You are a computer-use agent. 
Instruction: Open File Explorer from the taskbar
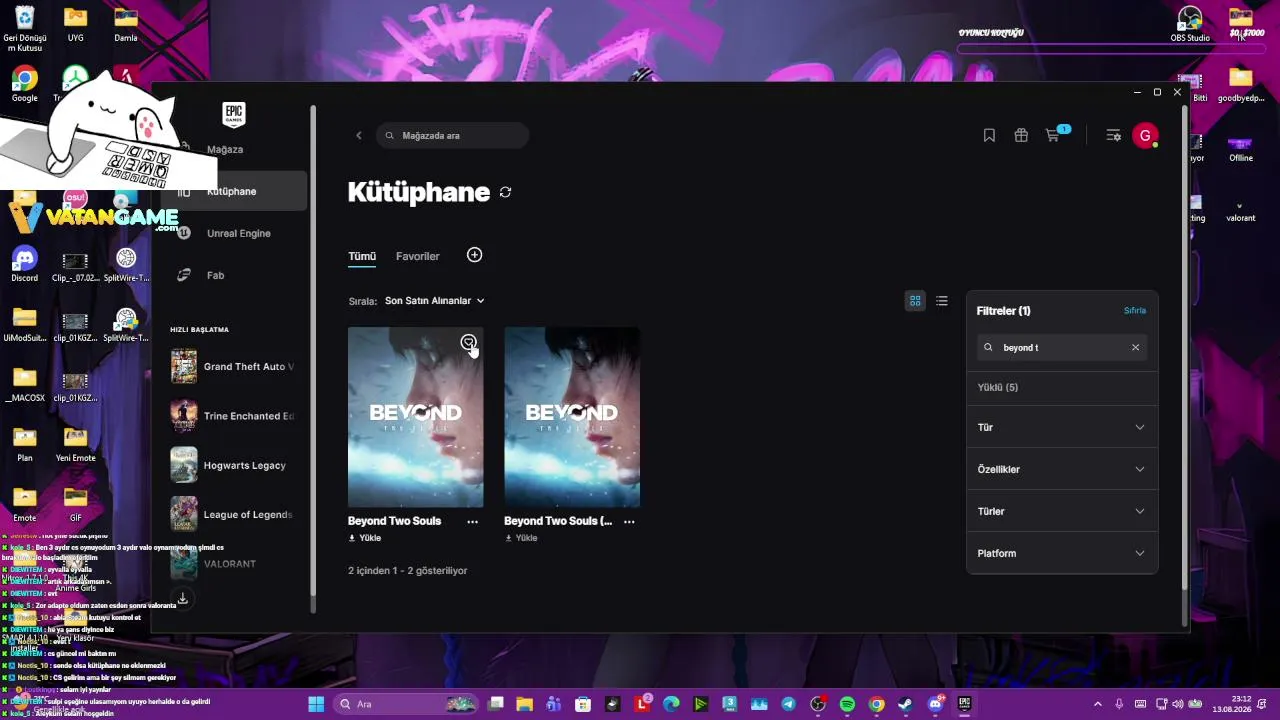[525, 704]
